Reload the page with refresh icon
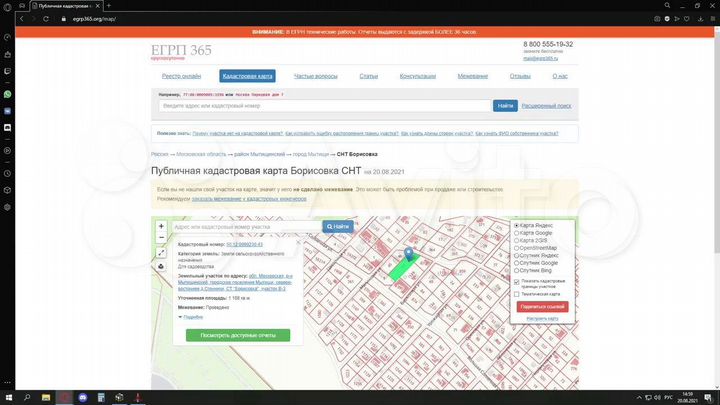Image resolution: width=720 pixels, height=405 pixels. coord(46,19)
